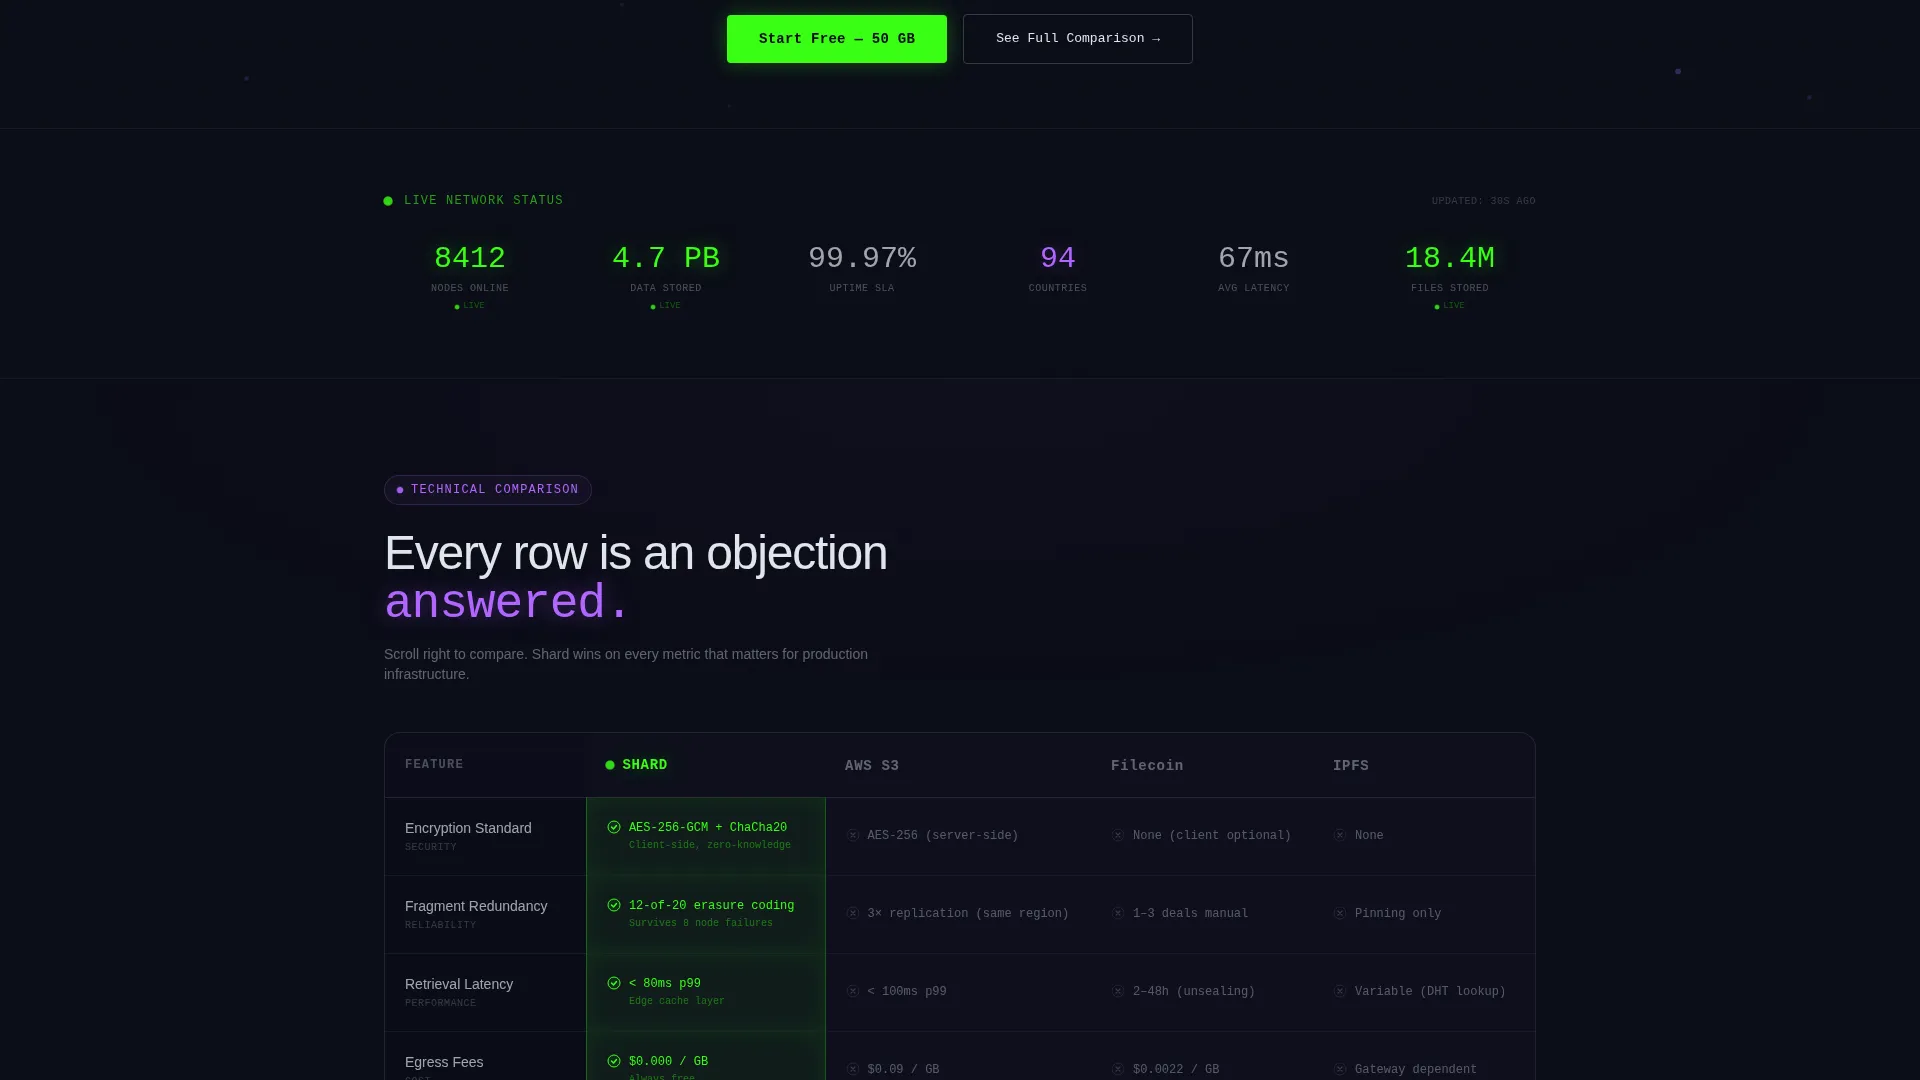1920x1080 pixels.
Task: Click the cross icon beside IPFS encryption None
Action: [1340, 835]
